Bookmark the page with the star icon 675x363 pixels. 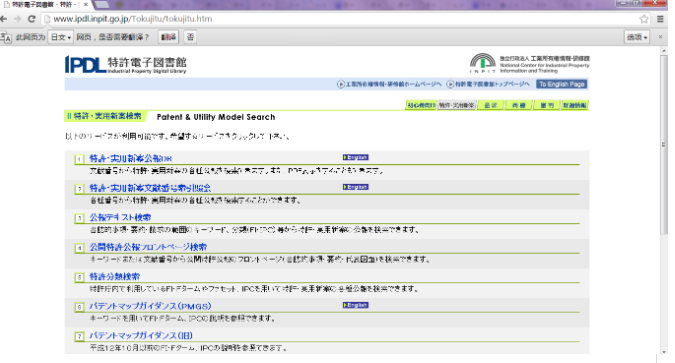(x=644, y=19)
